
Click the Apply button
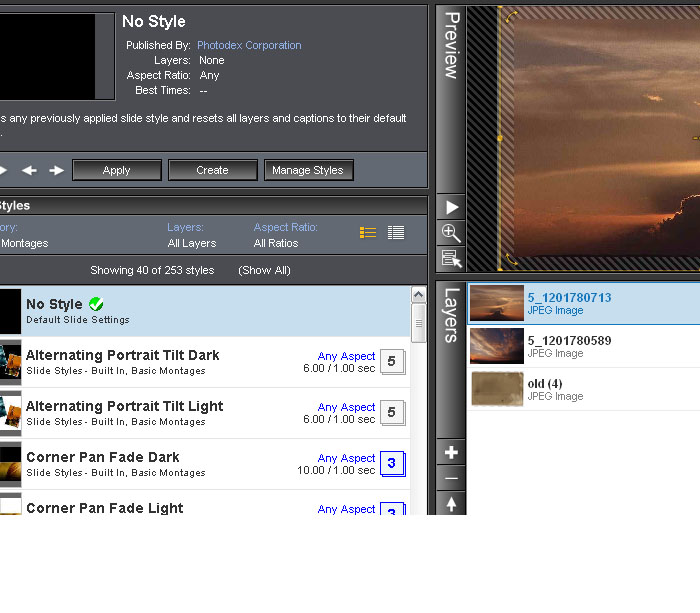116,171
